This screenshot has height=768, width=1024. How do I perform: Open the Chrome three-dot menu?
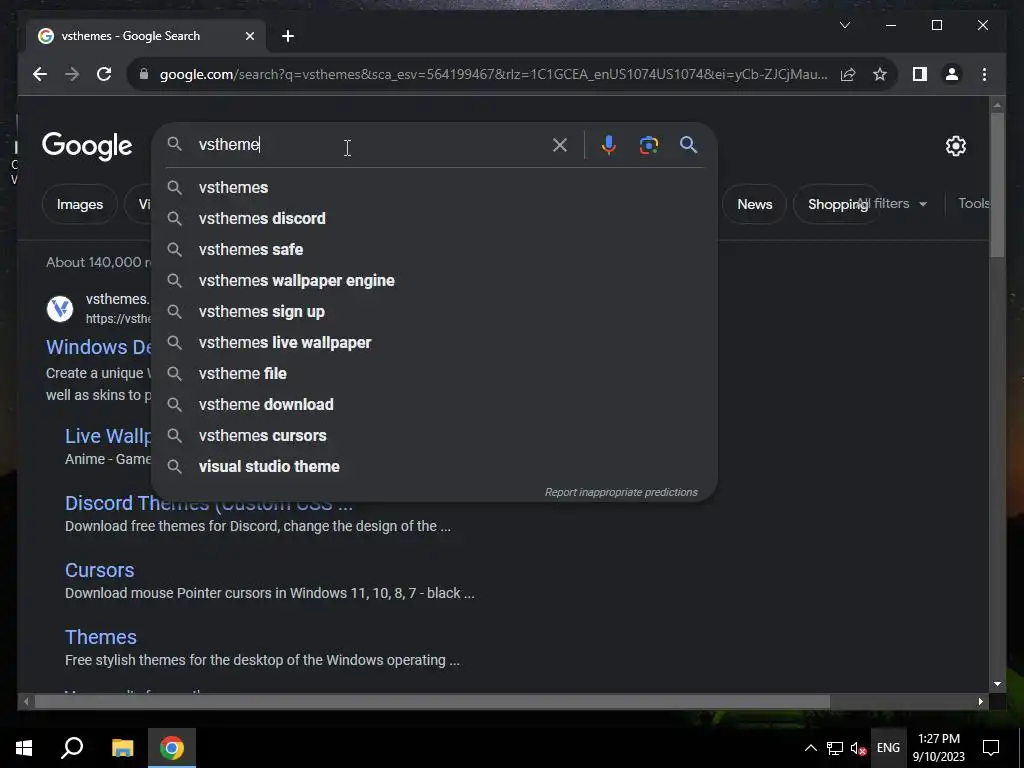pos(984,74)
